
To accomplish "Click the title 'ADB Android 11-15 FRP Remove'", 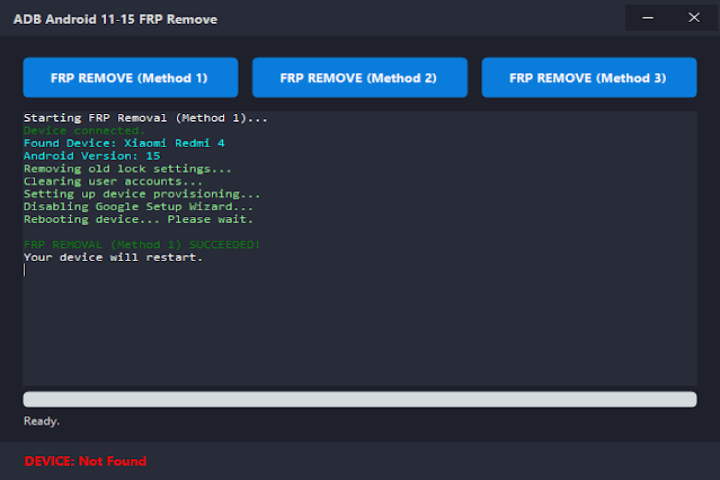I will pos(115,19).
